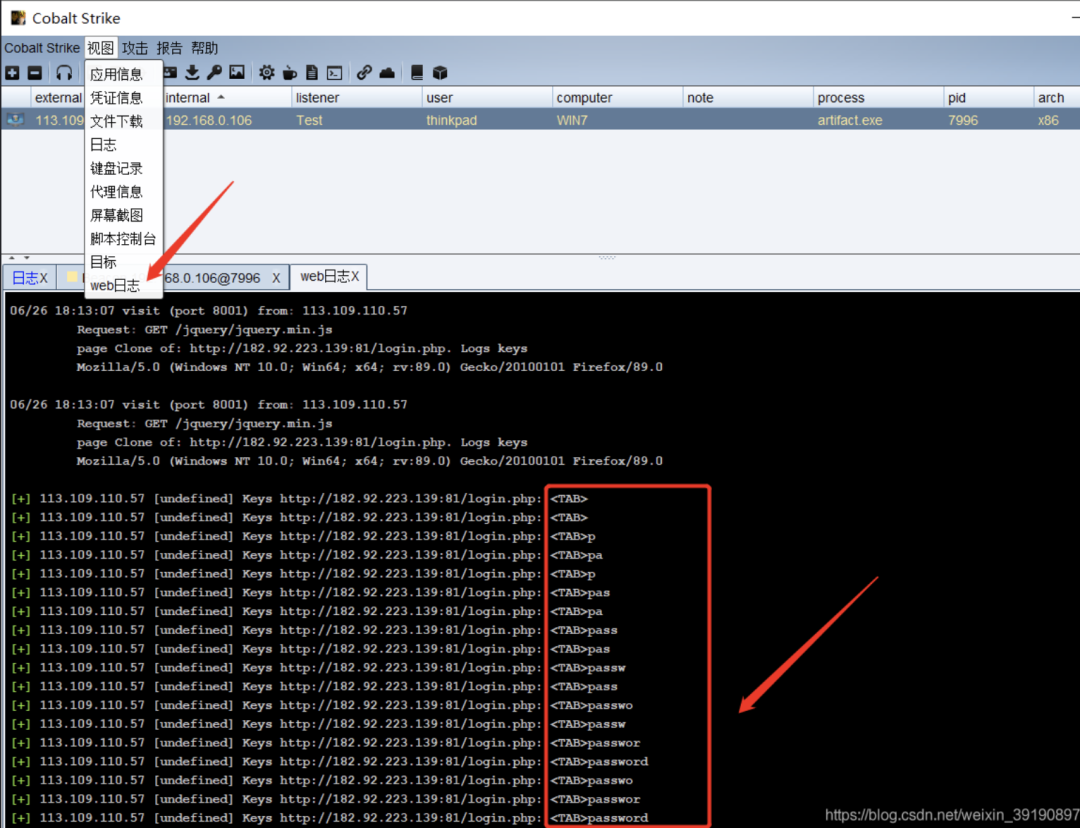The height and width of the screenshot is (828, 1080).
Task: Click the partly hidden card icon beside download icon
Action: pyautogui.click(x=170, y=72)
